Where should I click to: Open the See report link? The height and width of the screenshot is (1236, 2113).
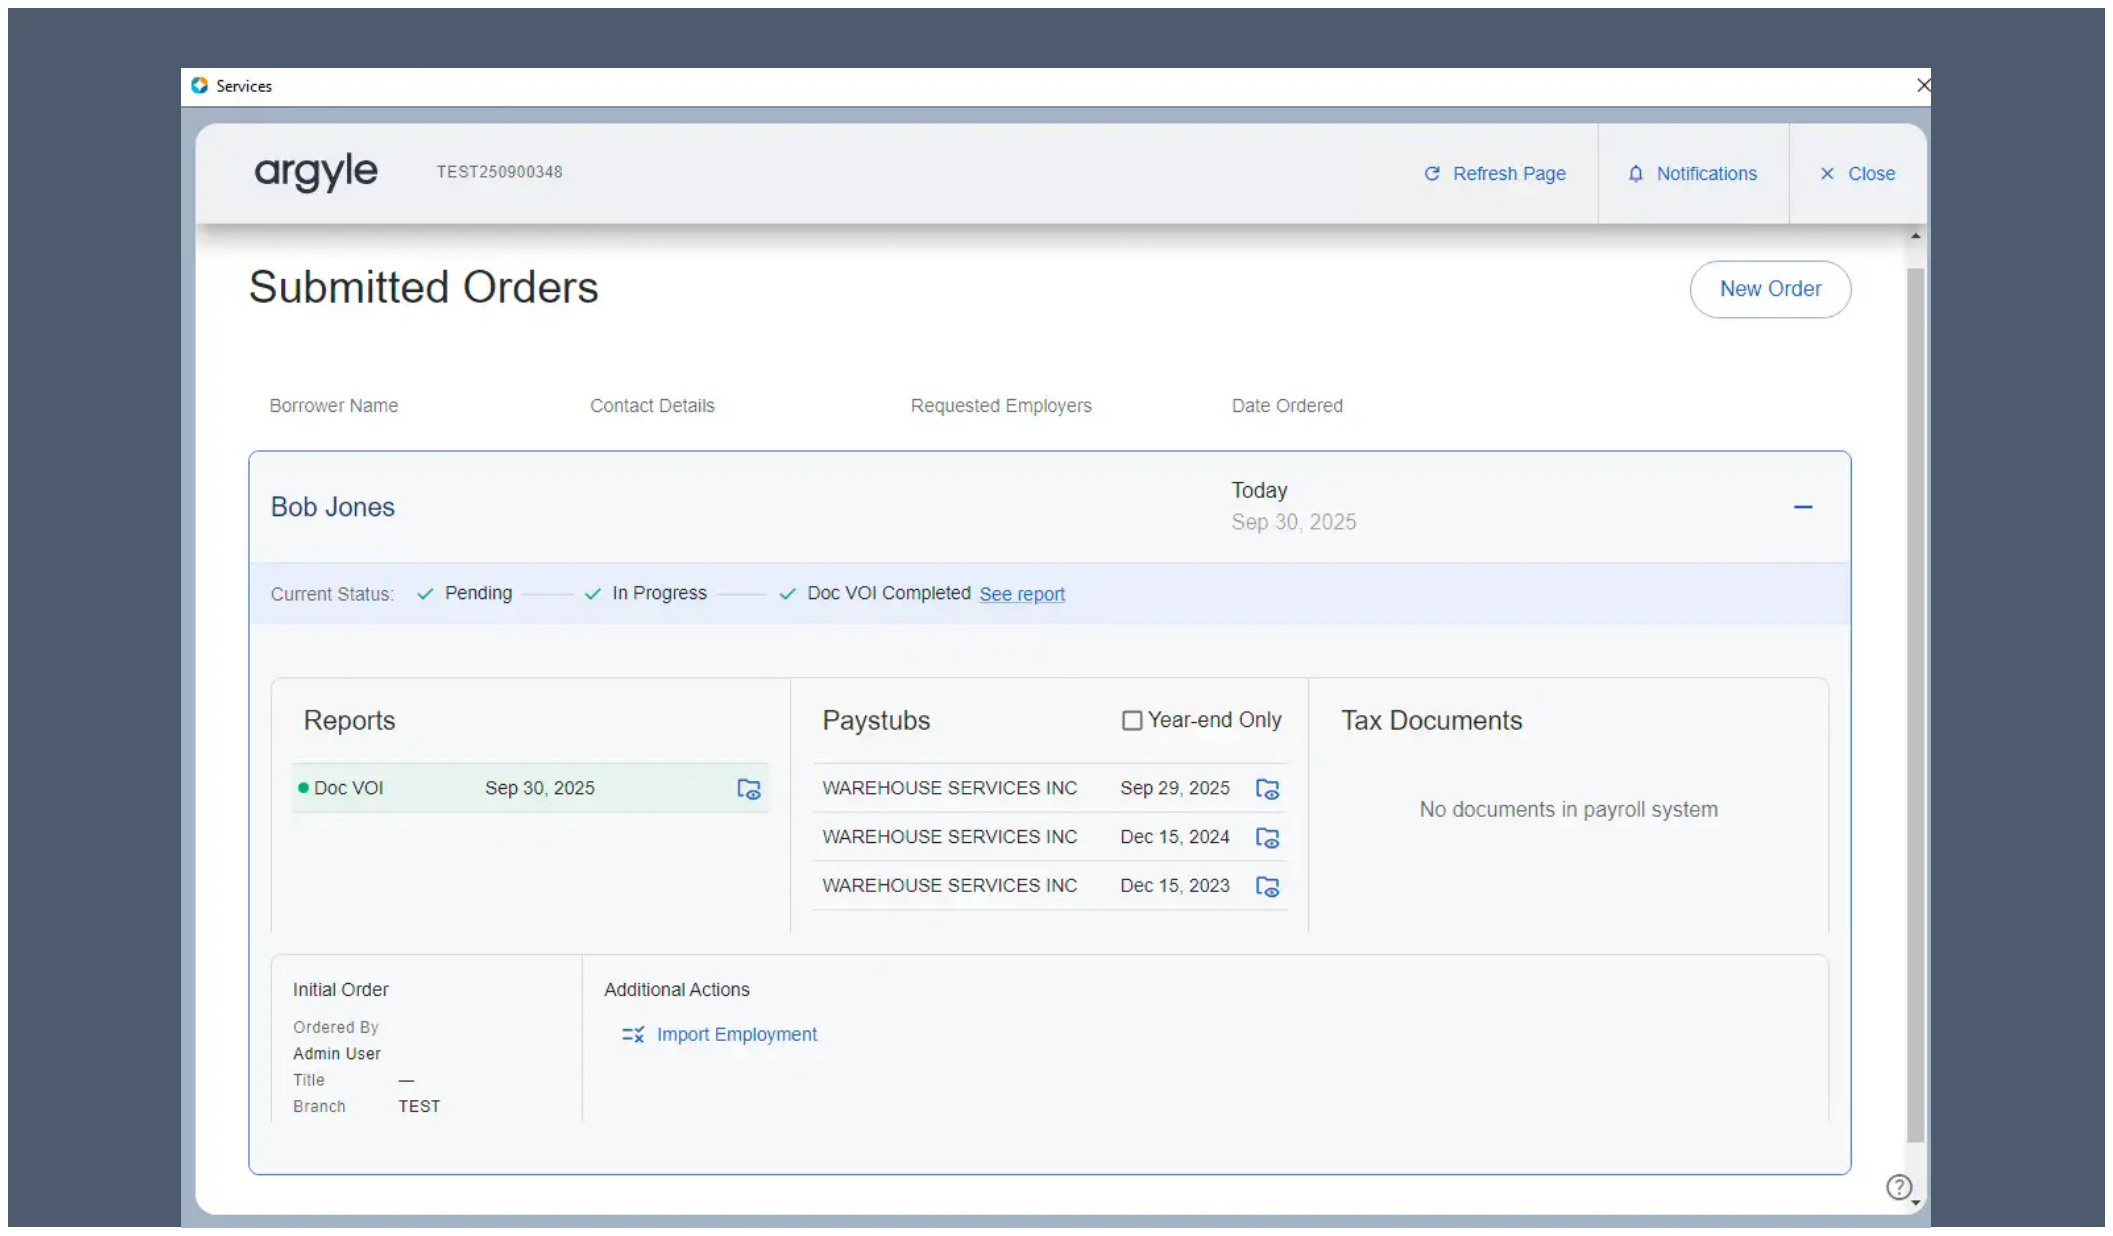[1022, 594]
